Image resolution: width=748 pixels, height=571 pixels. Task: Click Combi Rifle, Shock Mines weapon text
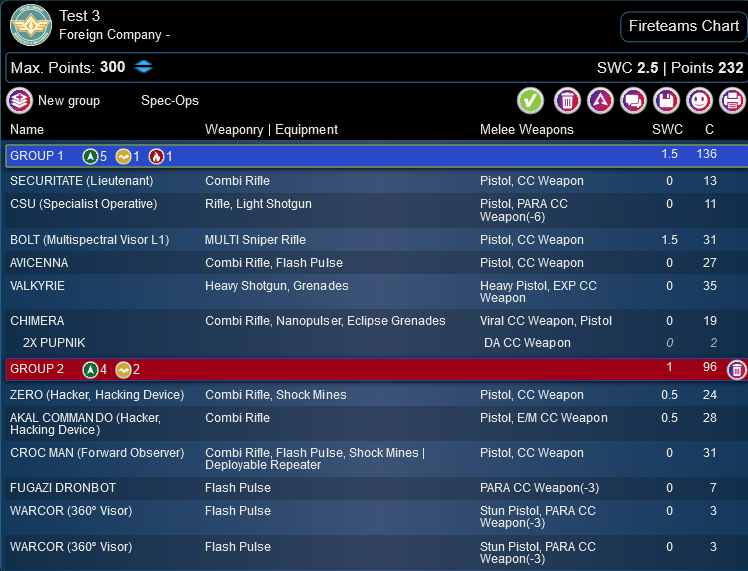276,395
